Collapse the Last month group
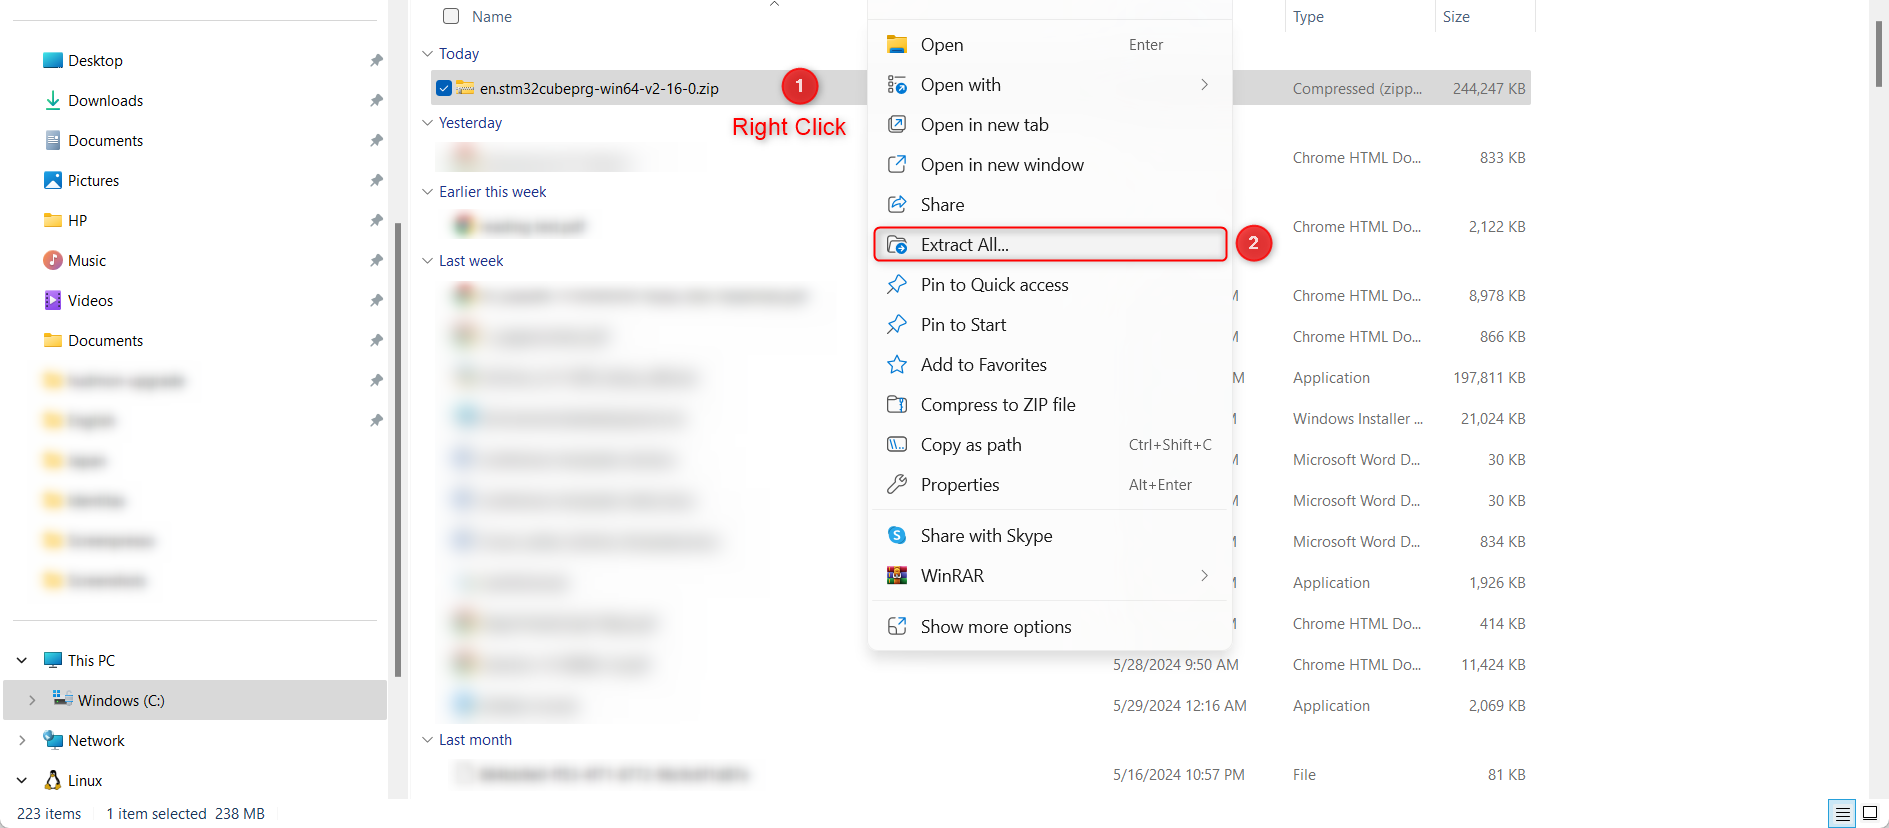 [427, 740]
